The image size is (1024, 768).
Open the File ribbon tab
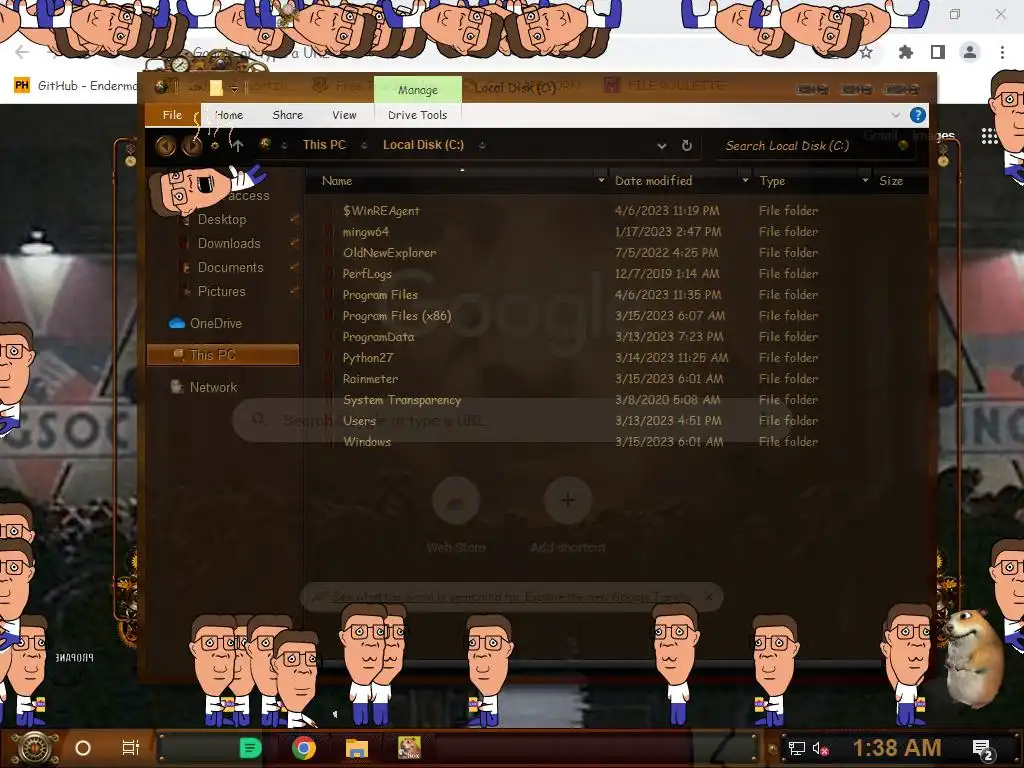click(172, 115)
